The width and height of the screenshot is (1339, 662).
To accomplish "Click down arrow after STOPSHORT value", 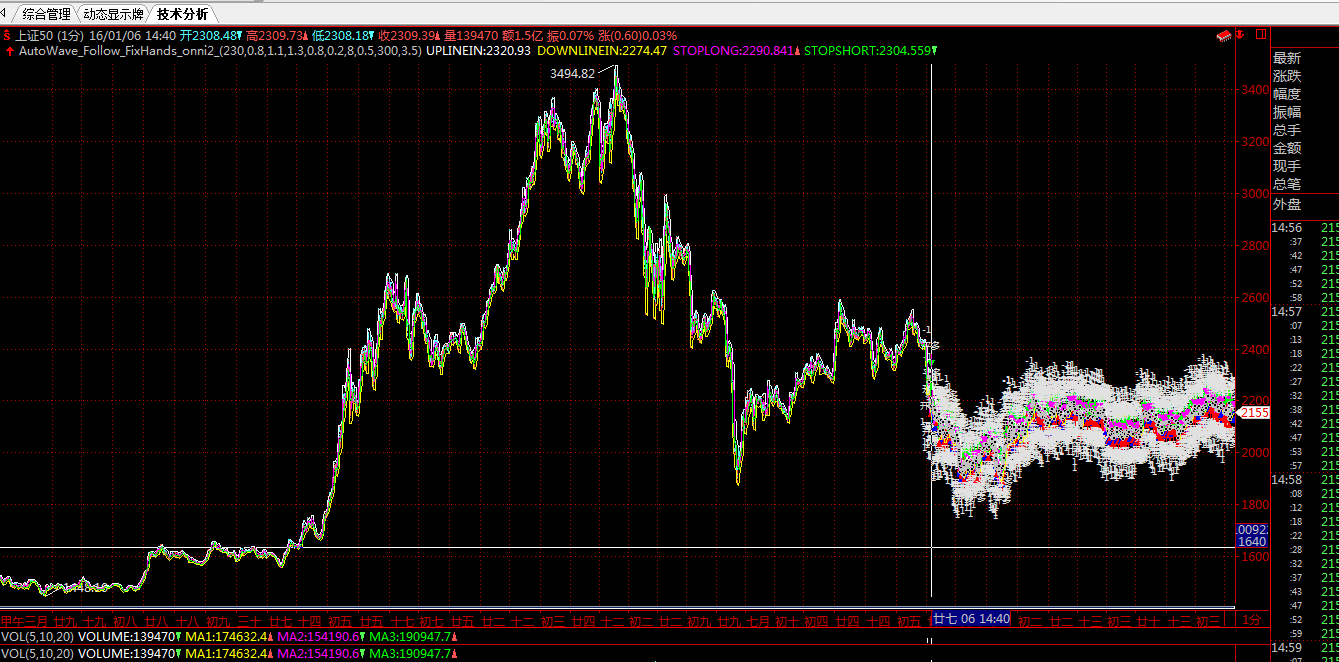I will click(x=934, y=50).
